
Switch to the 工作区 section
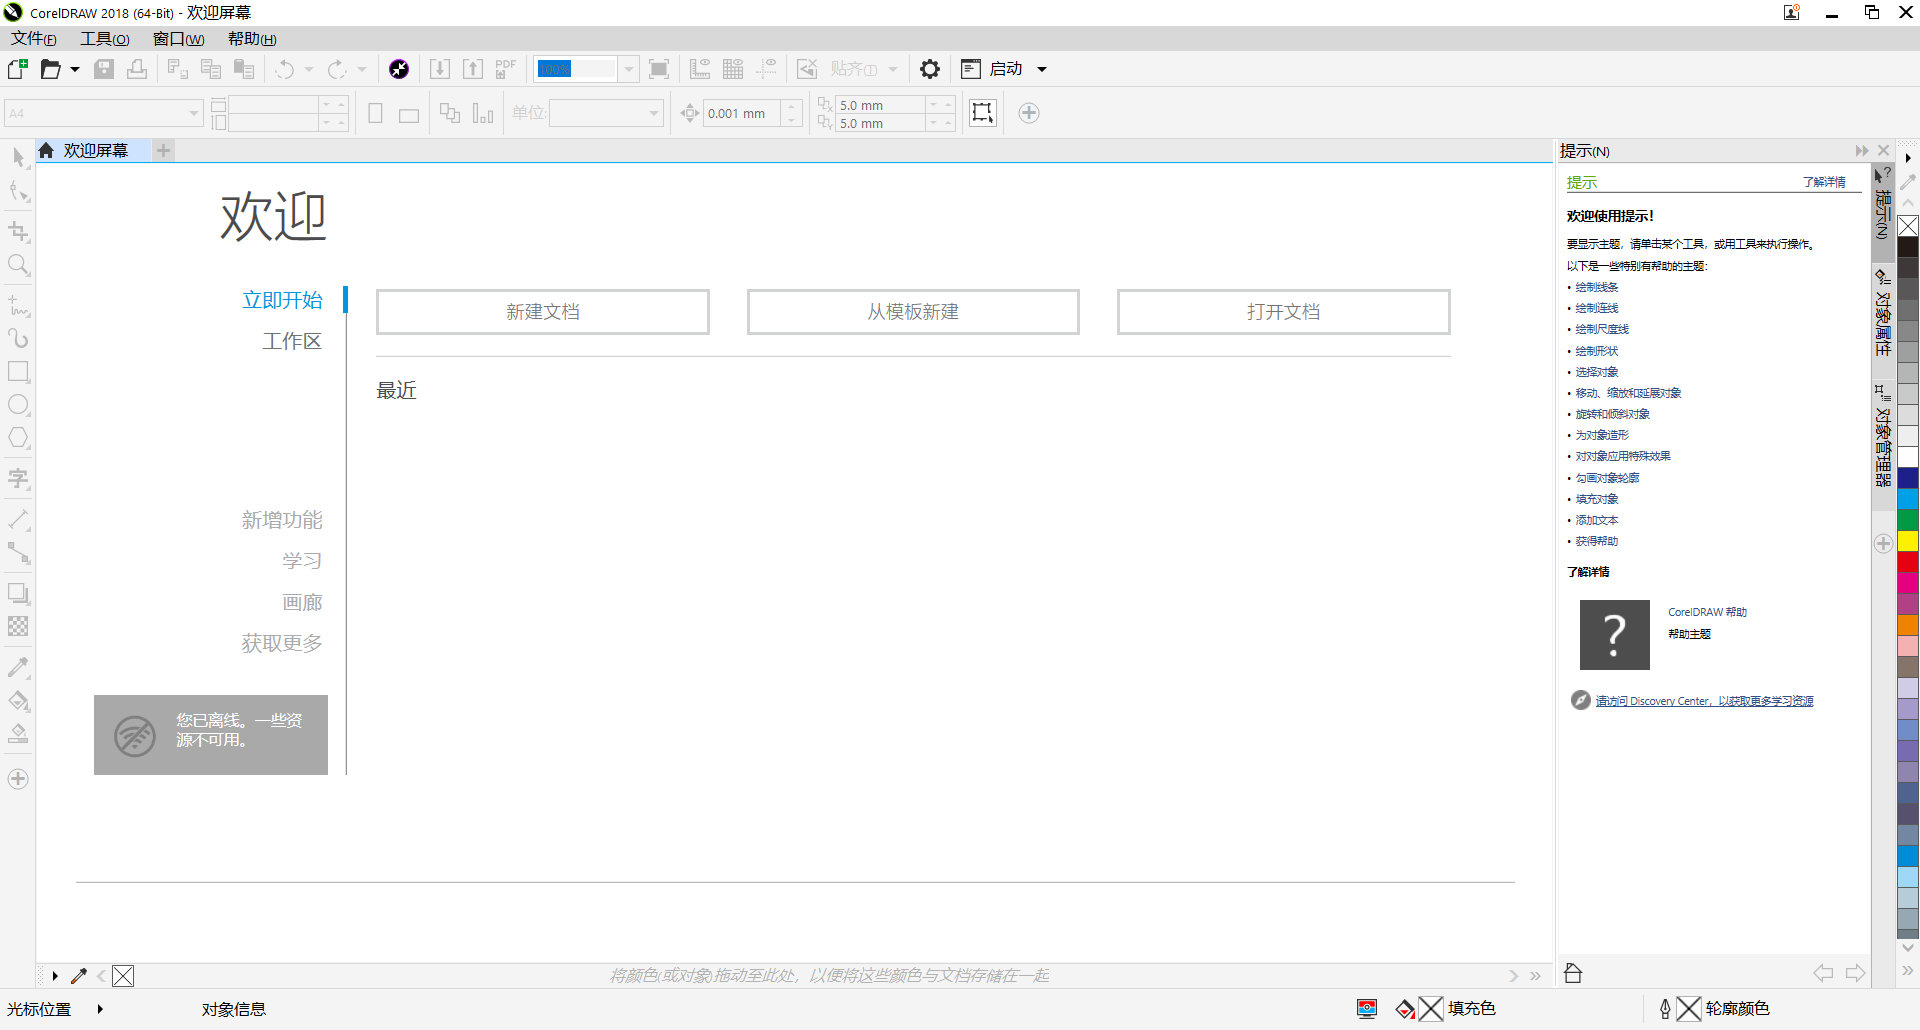click(291, 342)
